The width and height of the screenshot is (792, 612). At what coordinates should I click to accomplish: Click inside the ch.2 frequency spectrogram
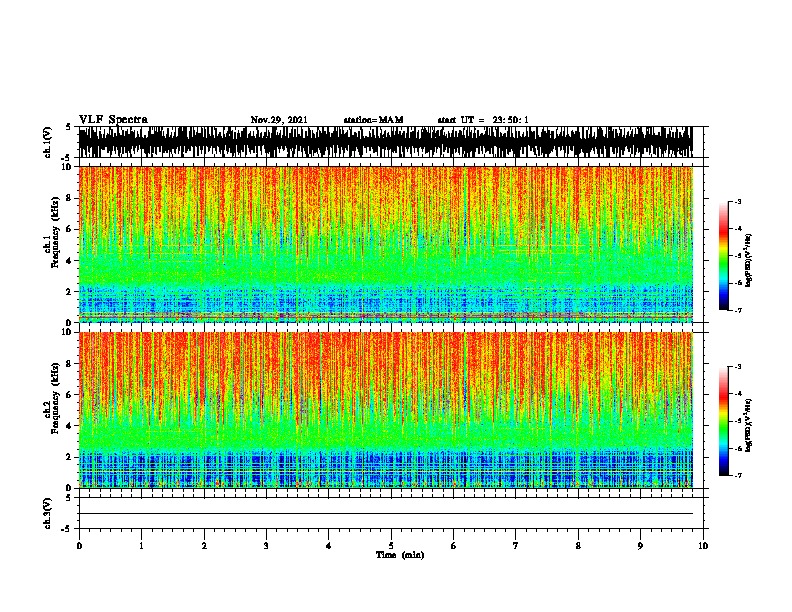pyautogui.click(x=386, y=410)
